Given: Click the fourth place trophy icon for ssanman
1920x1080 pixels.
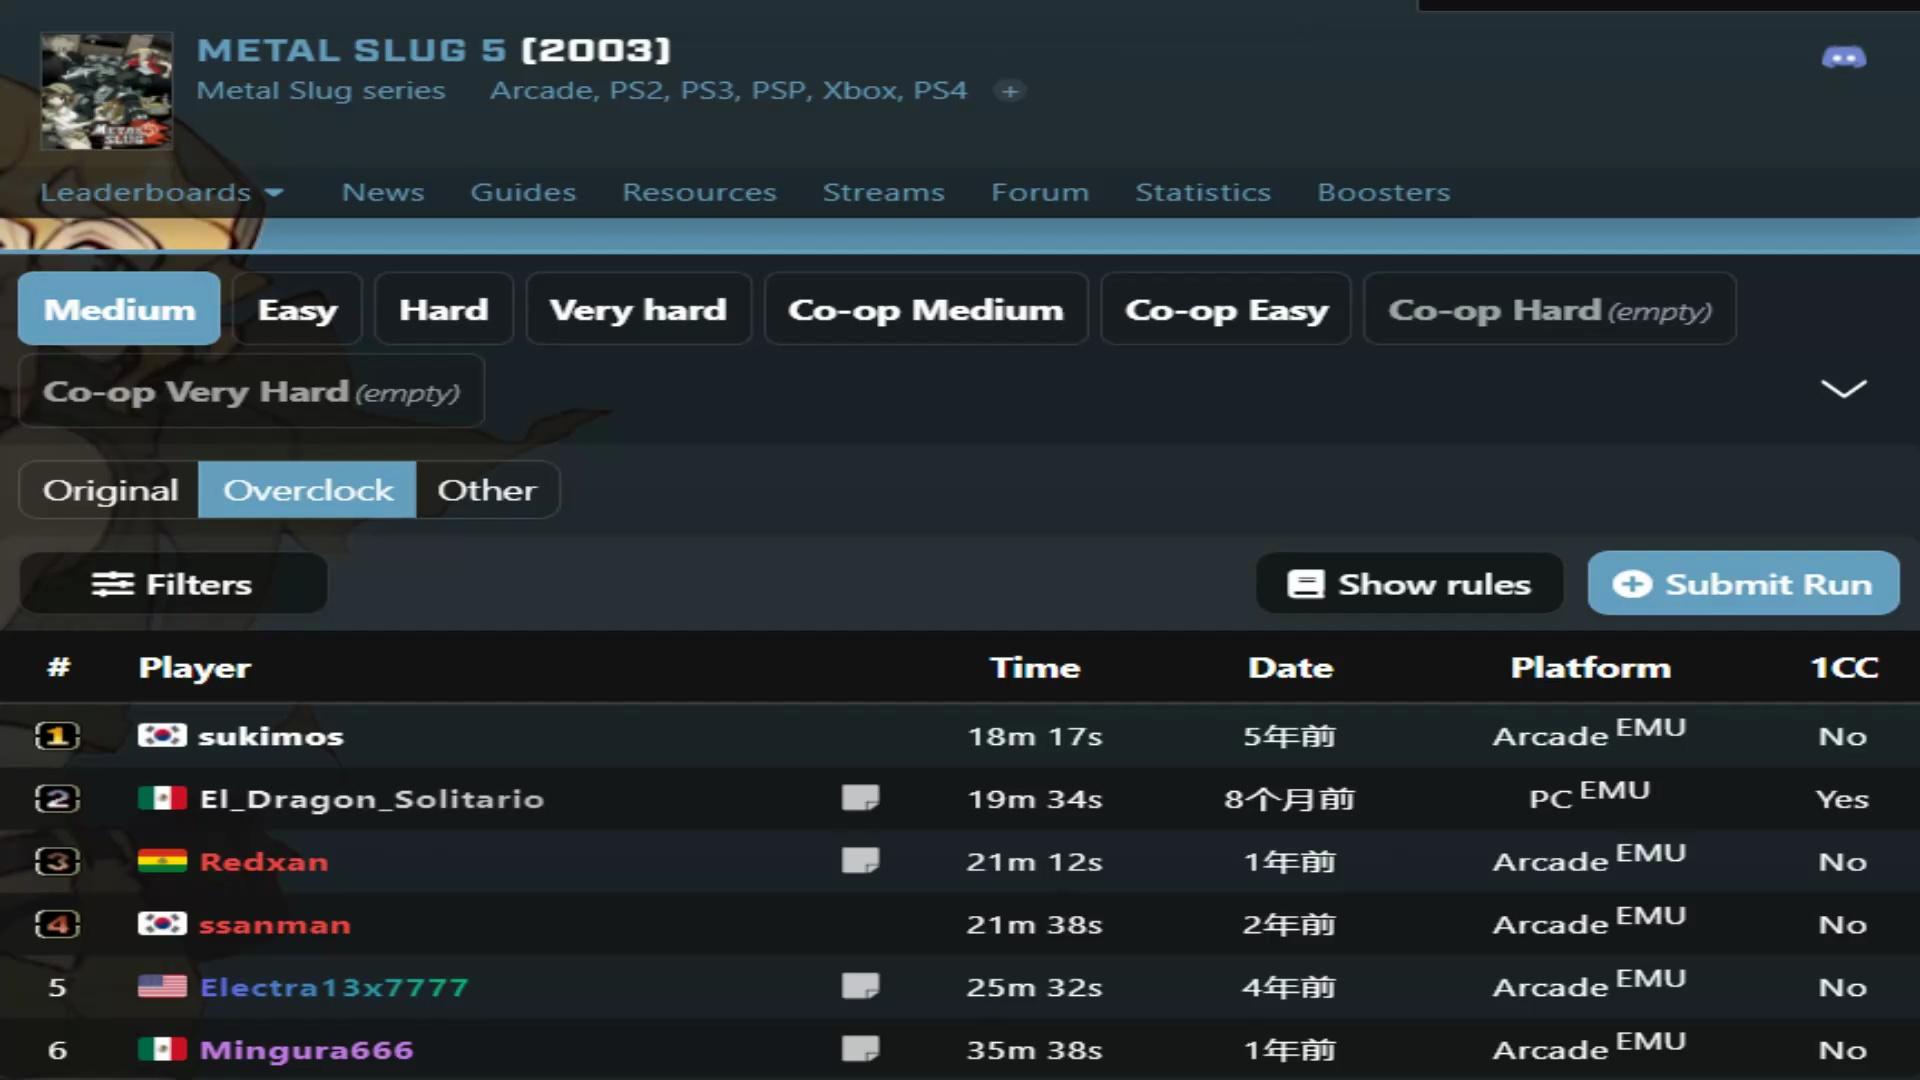Looking at the screenshot, I should point(57,924).
